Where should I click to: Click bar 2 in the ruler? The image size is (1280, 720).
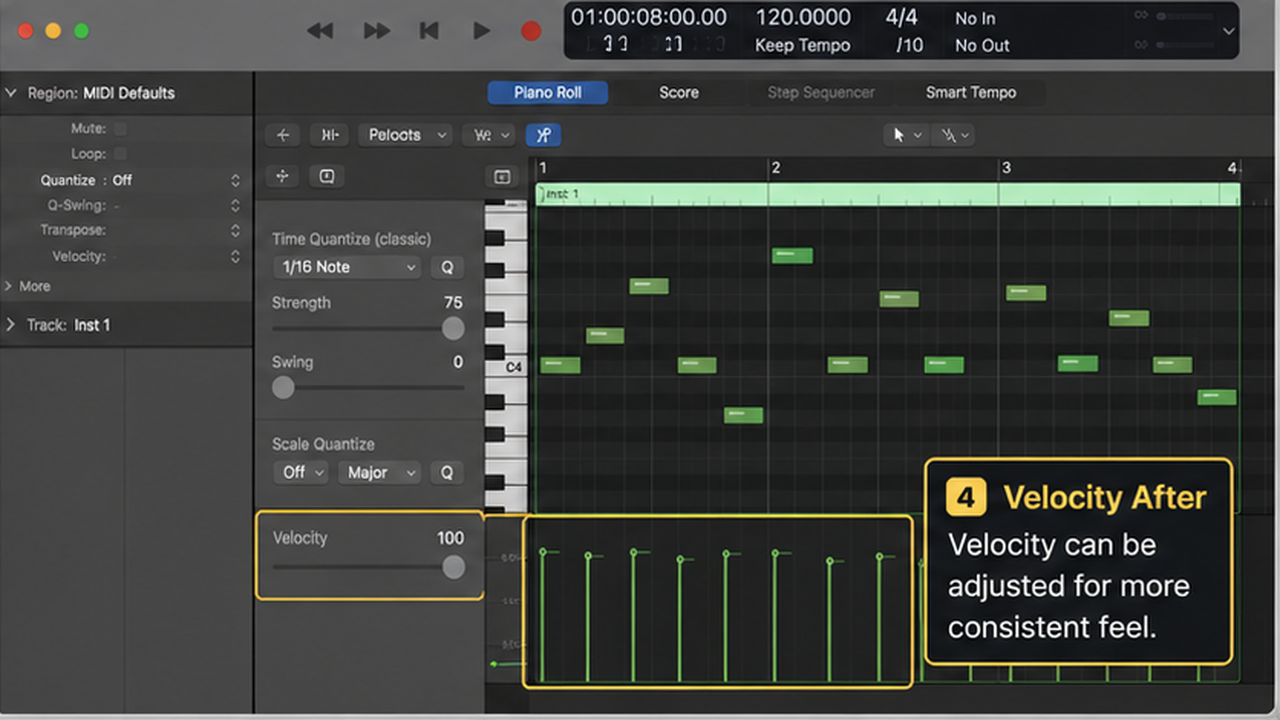[775, 168]
